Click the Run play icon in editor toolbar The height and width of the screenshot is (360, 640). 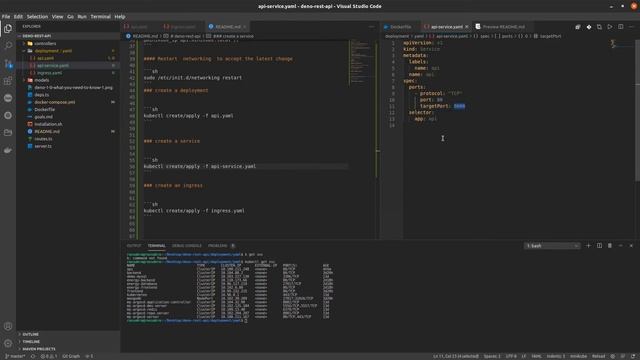pos(610,27)
